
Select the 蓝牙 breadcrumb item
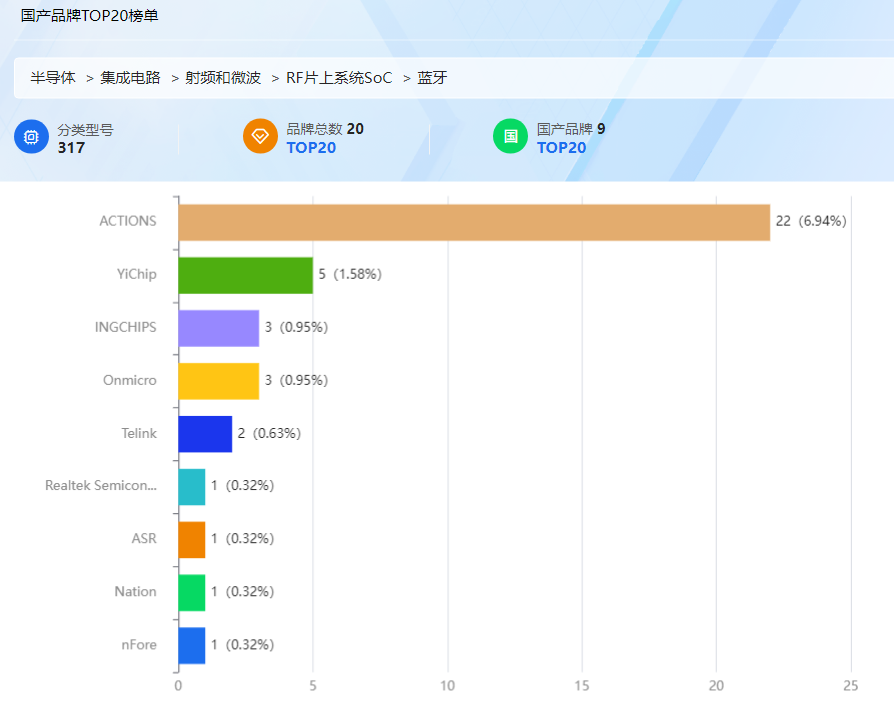tap(432, 78)
